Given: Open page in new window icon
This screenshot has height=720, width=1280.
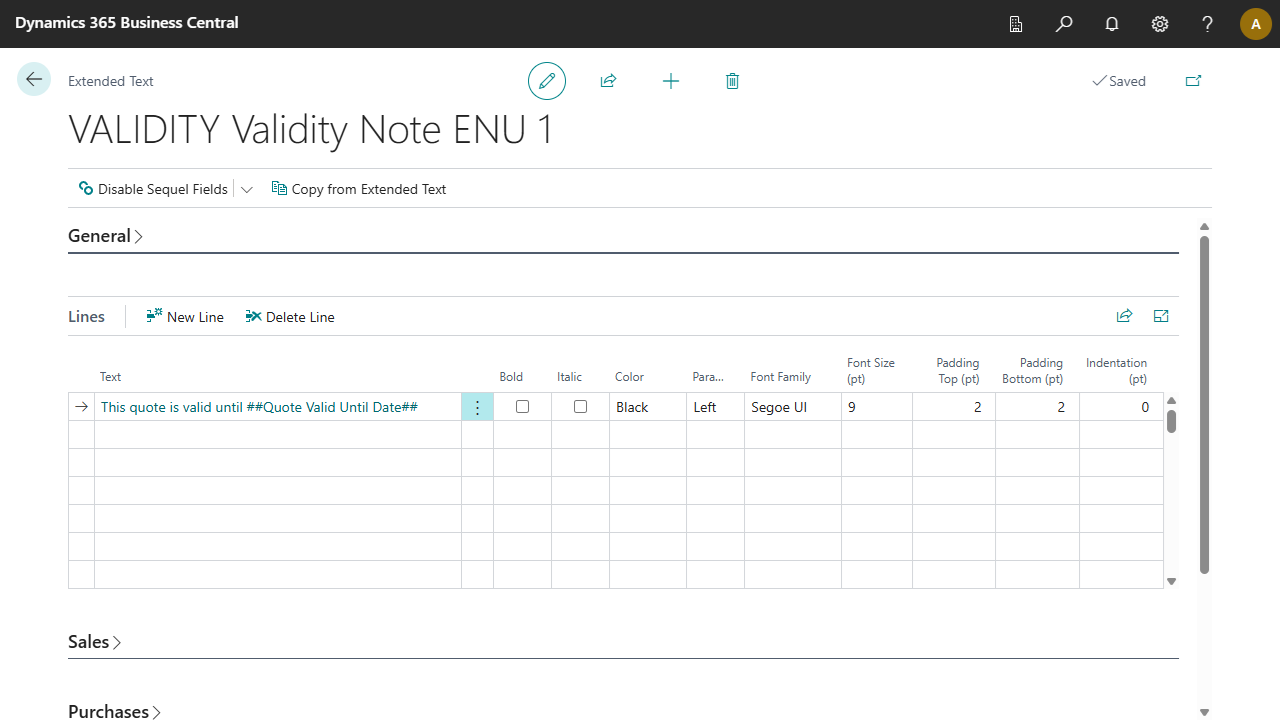Looking at the screenshot, I should click(1193, 81).
